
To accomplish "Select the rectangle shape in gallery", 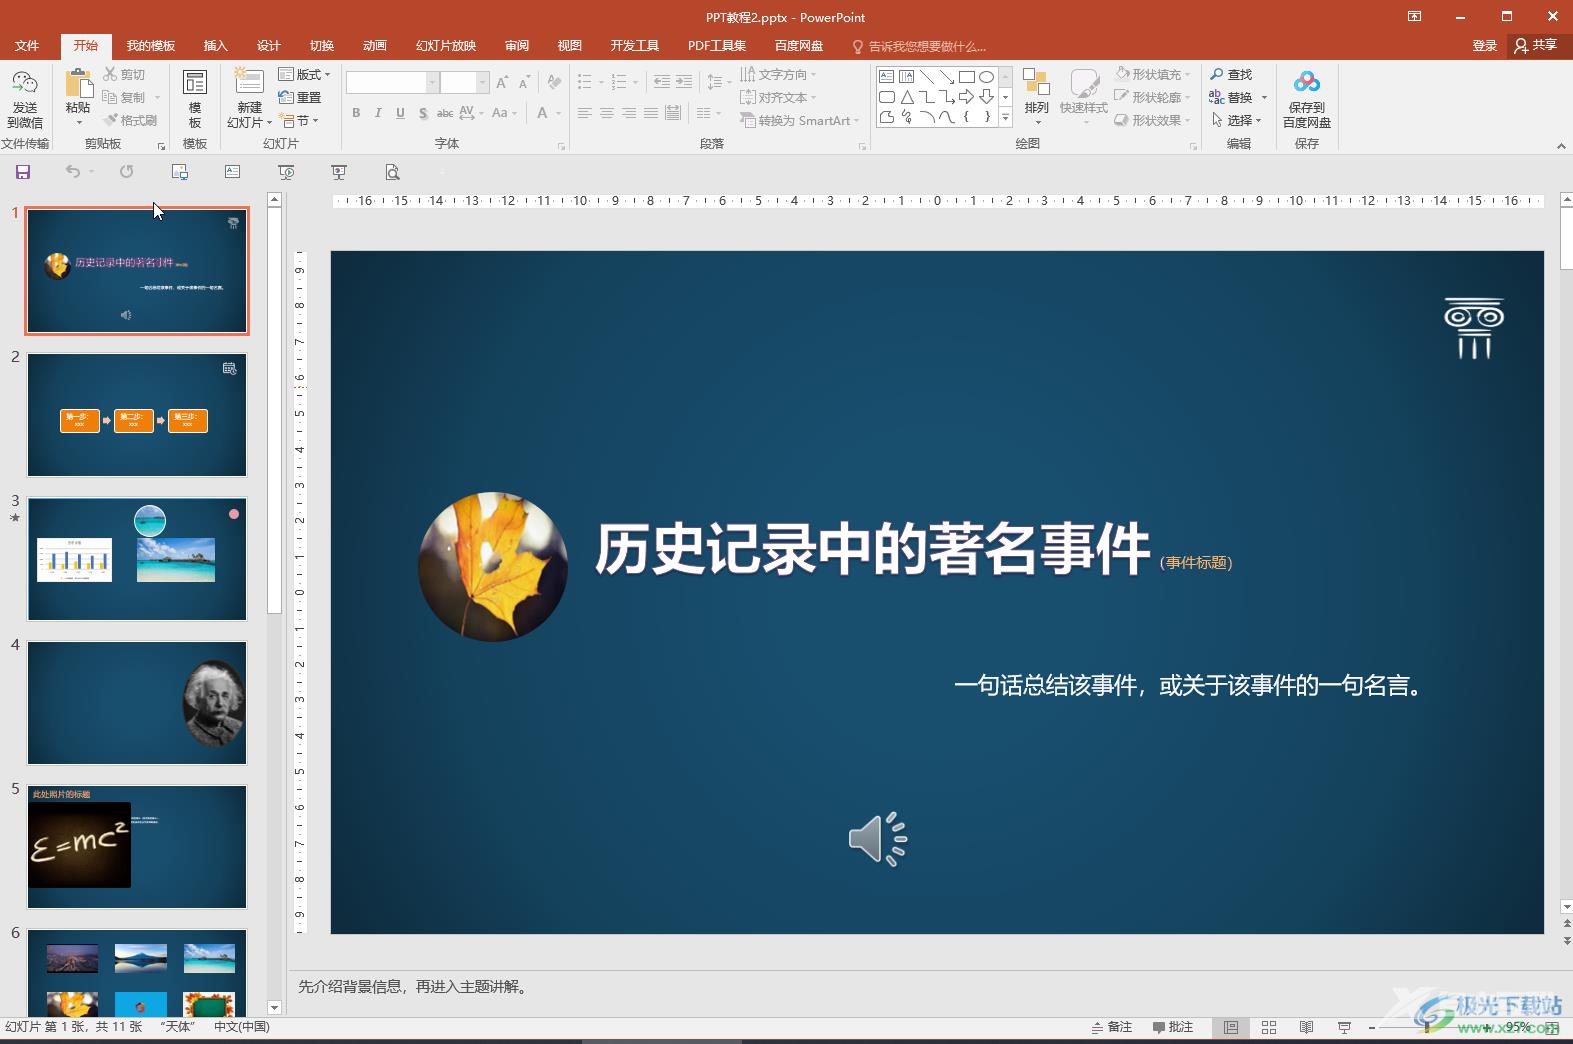I will pyautogui.click(x=966, y=77).
